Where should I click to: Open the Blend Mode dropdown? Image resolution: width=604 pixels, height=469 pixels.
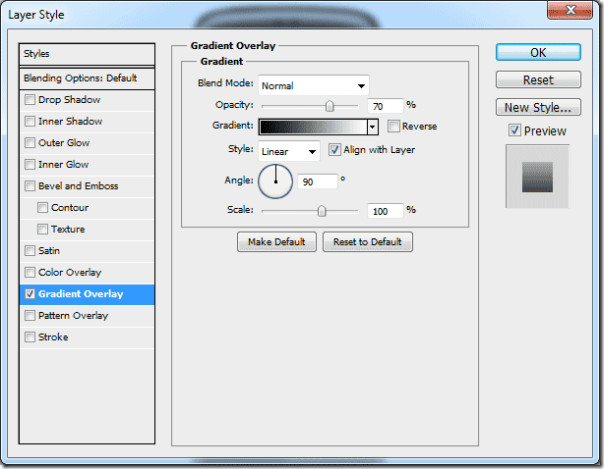click(314, 85)
